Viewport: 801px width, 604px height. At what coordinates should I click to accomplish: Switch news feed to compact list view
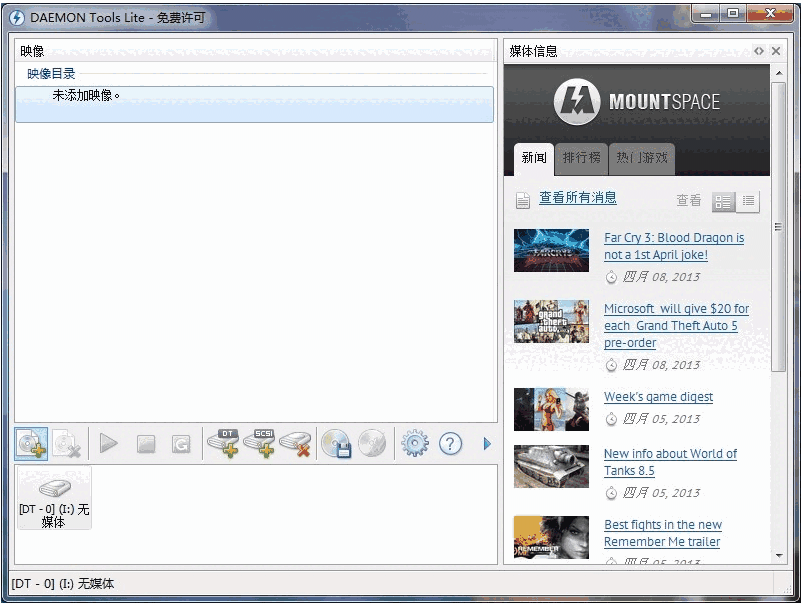(x=748, y=201)
